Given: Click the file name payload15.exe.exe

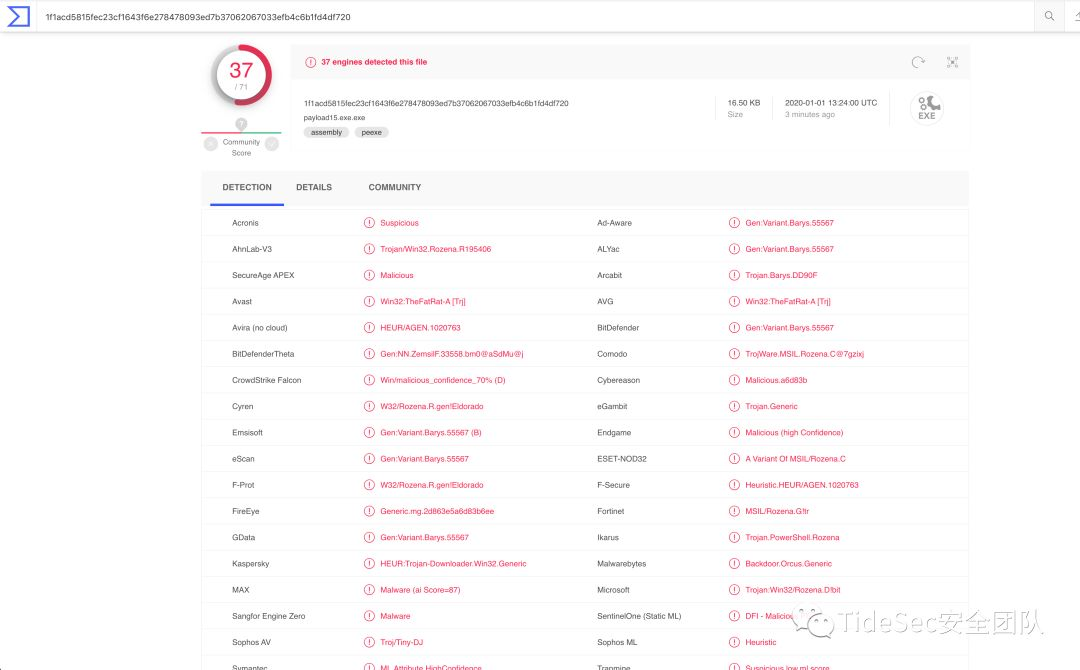Looking at the screenshot, I should pos(335,118).
